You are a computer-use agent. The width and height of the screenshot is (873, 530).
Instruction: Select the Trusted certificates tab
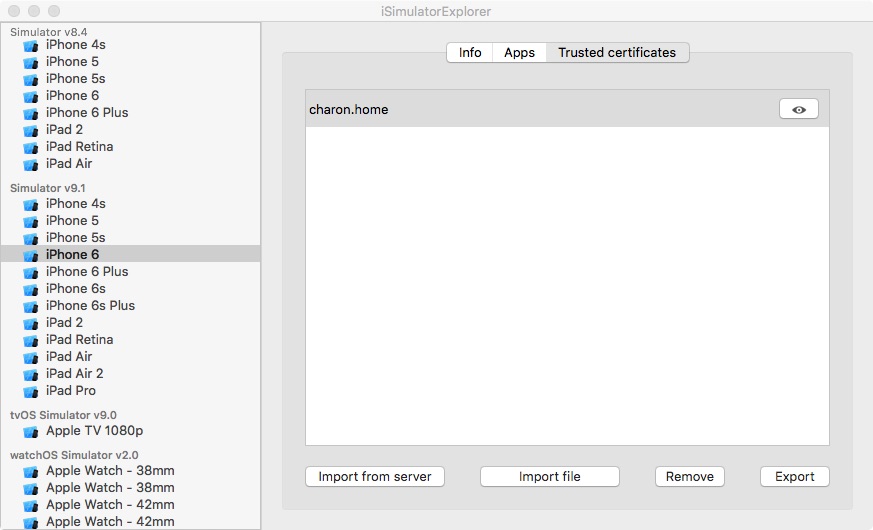(x=617, y=52)
